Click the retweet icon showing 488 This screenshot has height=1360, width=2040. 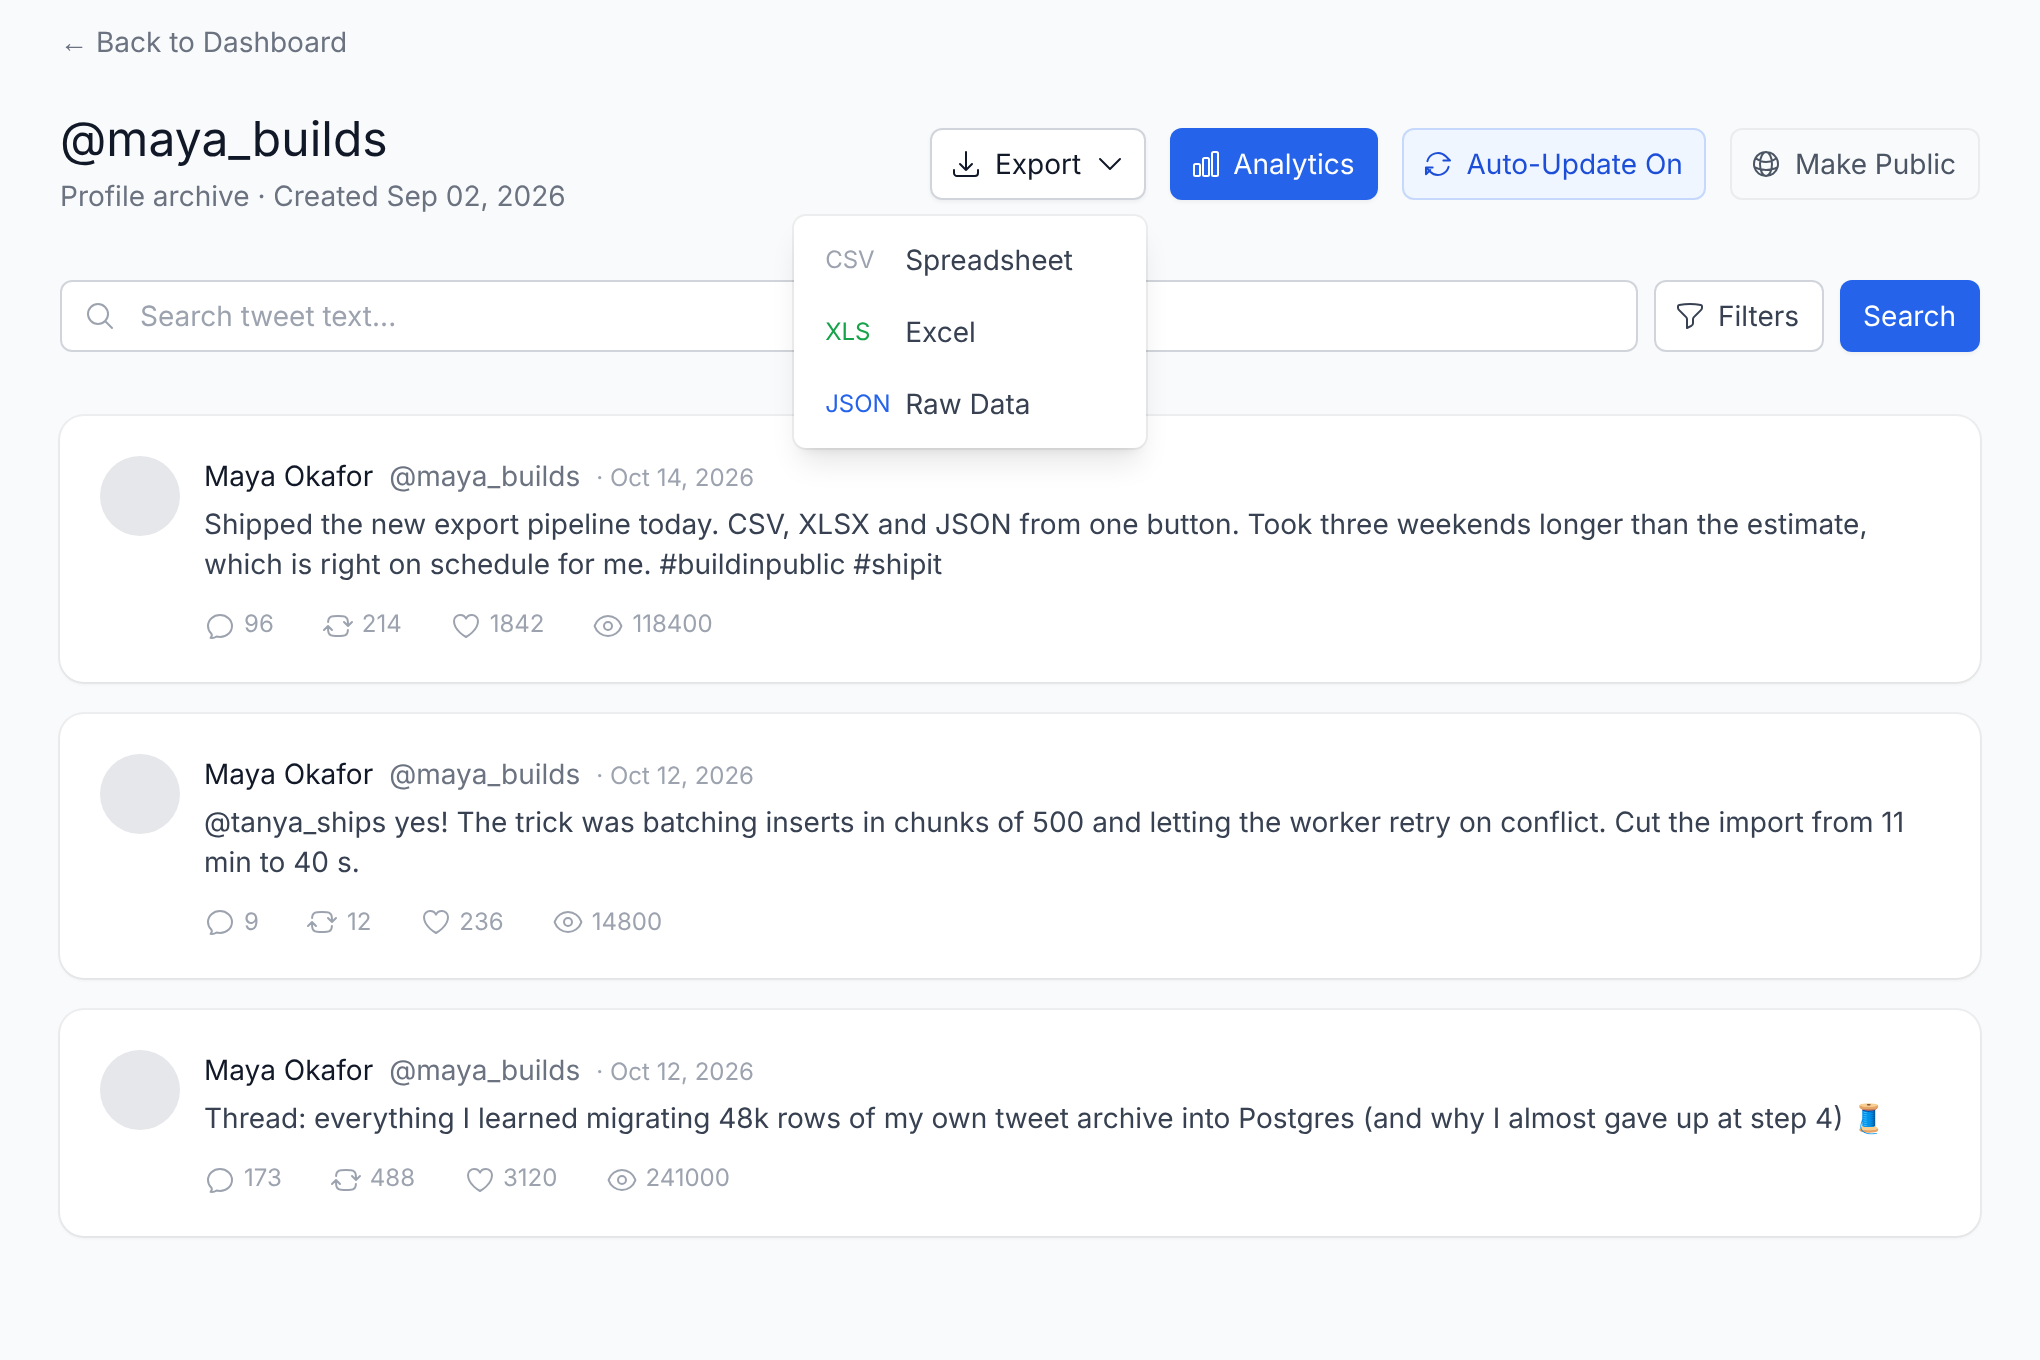coord(346,1180)
